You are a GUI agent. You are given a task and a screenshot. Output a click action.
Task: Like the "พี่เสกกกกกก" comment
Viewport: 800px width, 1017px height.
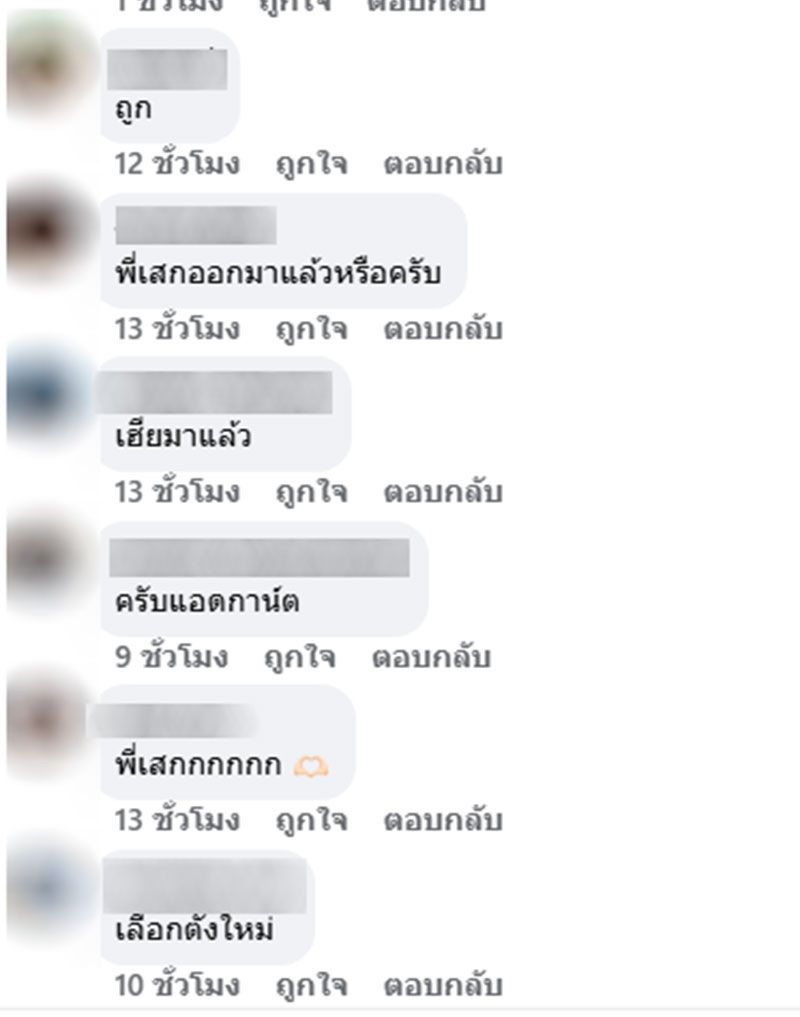[x=312, y=821]
